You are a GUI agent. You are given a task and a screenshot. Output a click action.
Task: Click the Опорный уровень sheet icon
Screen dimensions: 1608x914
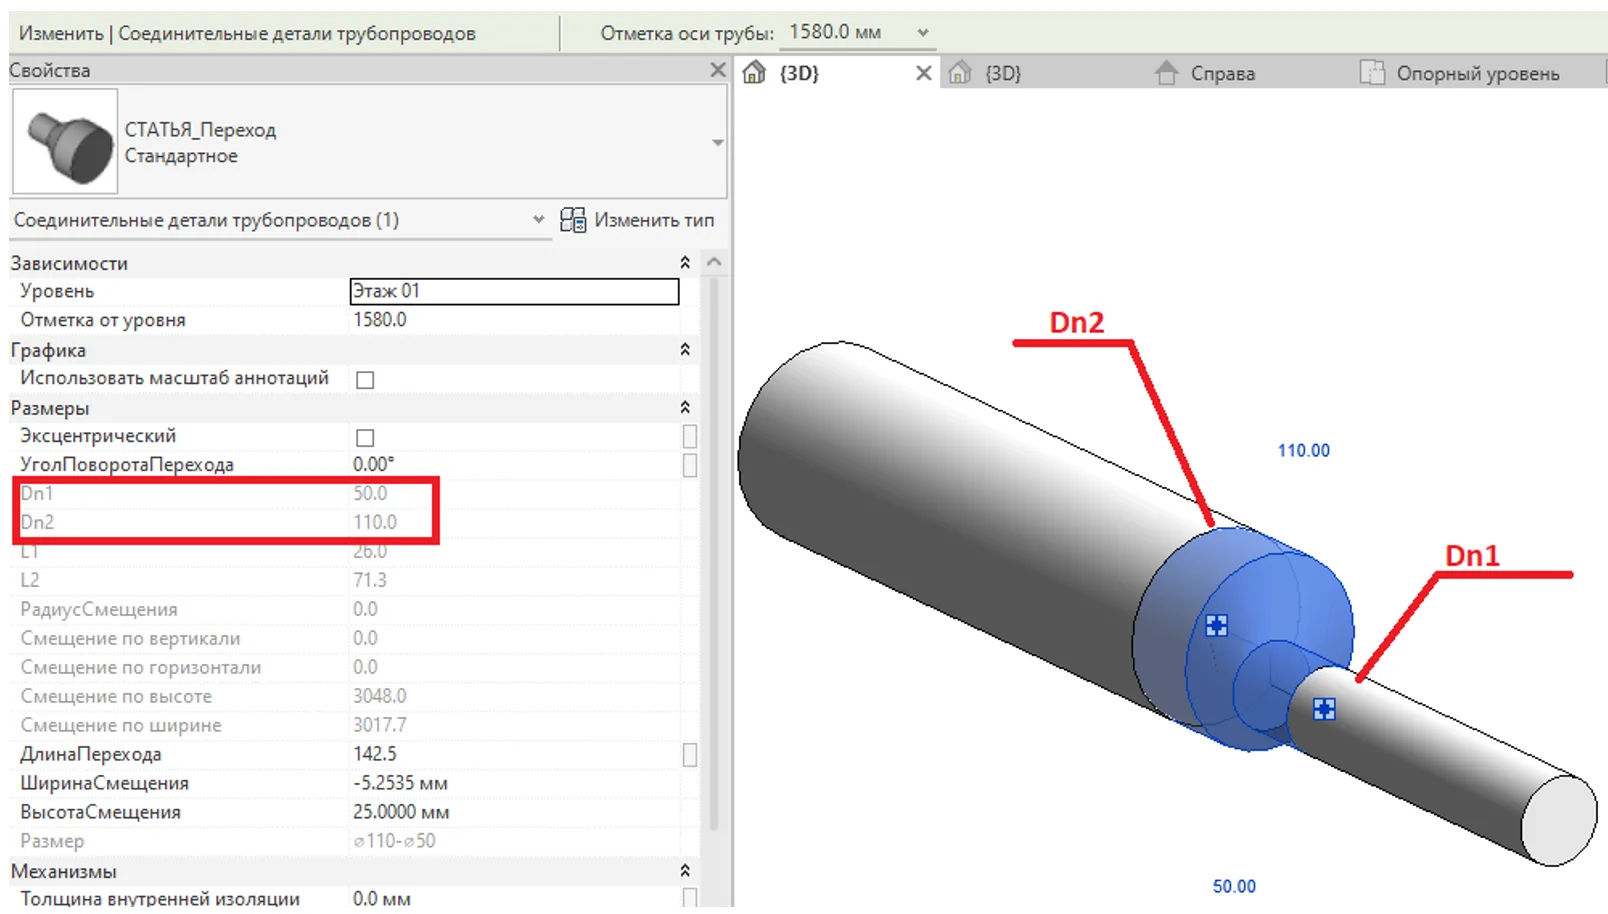tap(1372, 73)
